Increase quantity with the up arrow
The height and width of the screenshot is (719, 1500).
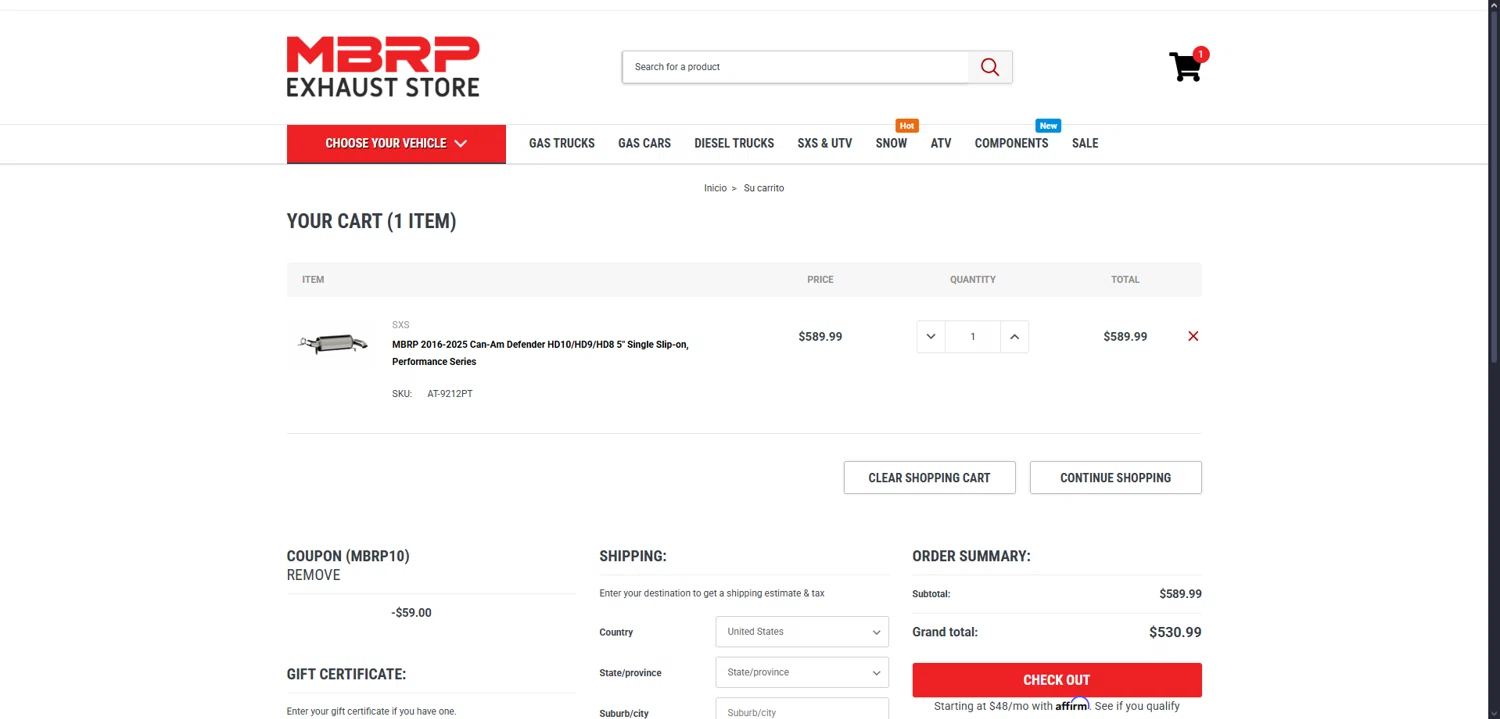[1014, 337]
